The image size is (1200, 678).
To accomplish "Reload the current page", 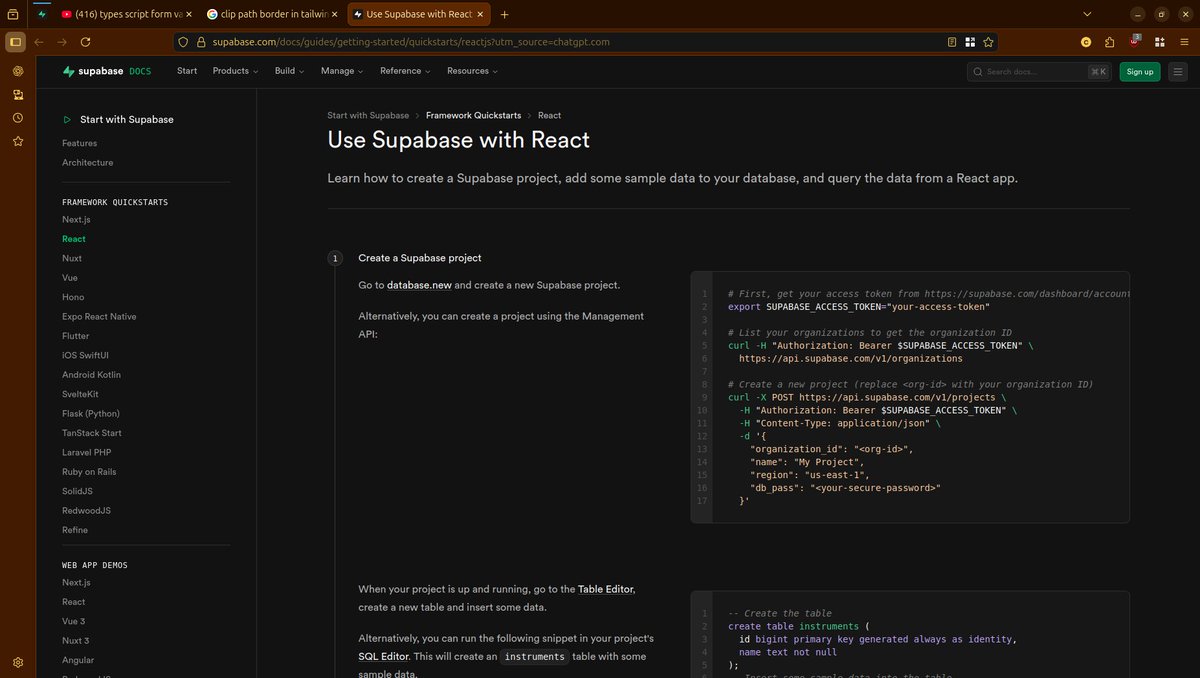I will 86,42.
